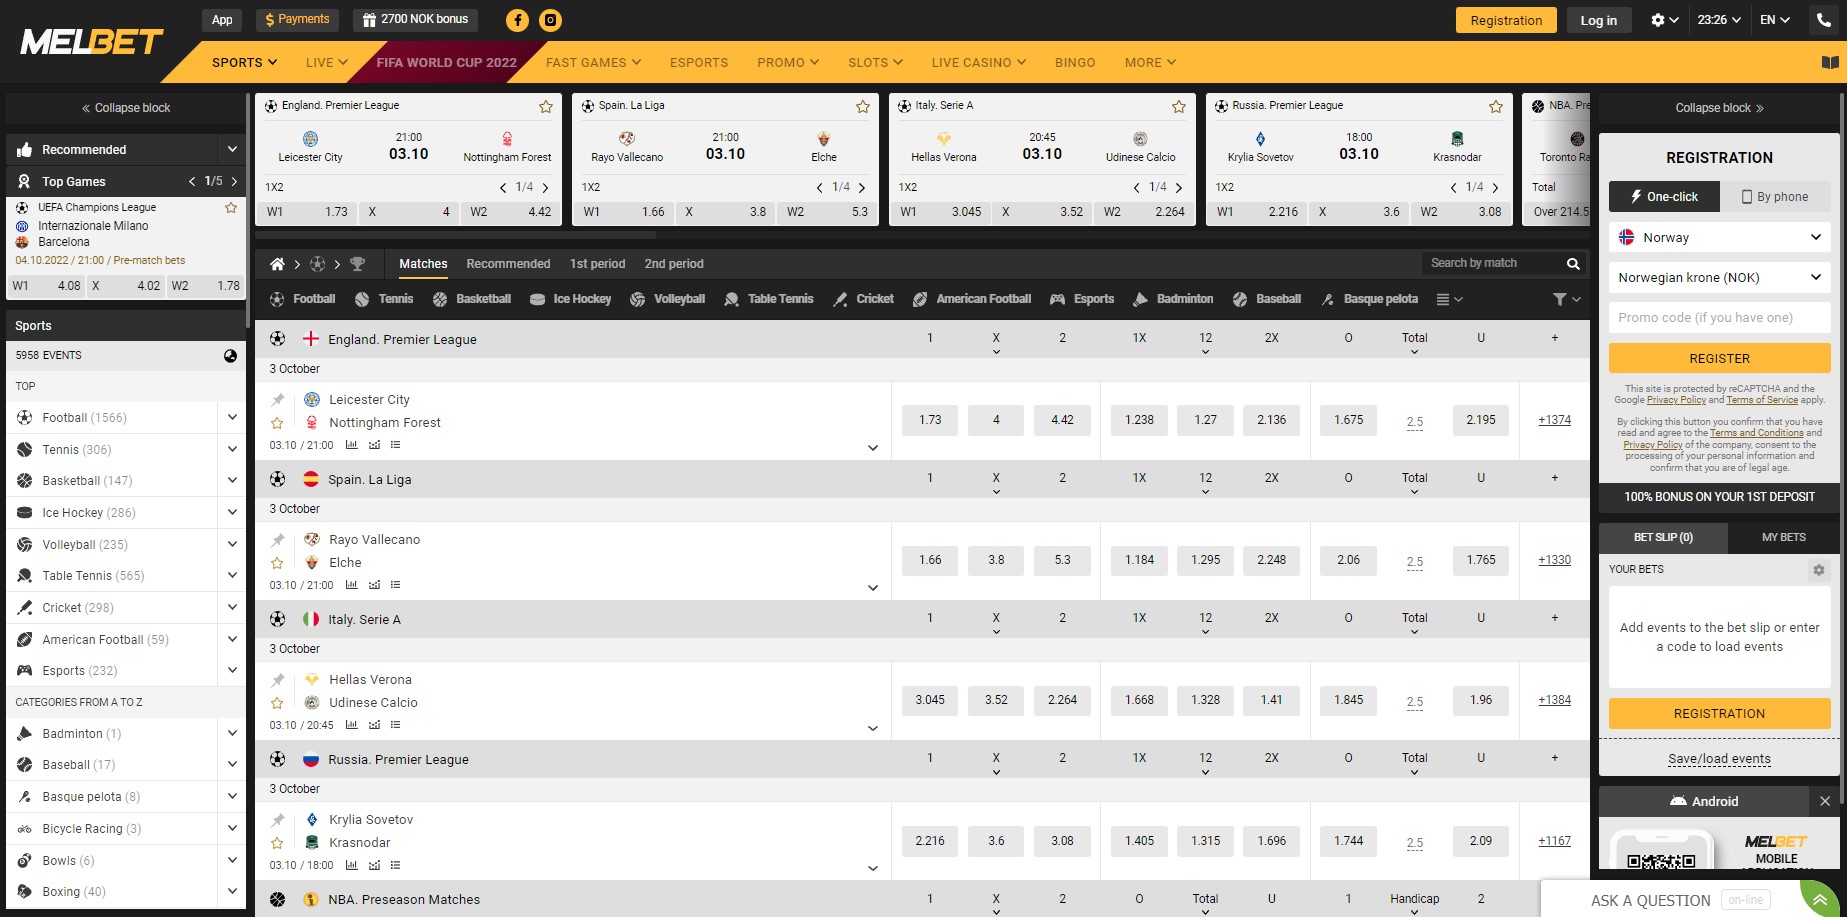The image size is (1847, 917).
Task: Click the phone callback icon
Action: [x=1824, y=20]
